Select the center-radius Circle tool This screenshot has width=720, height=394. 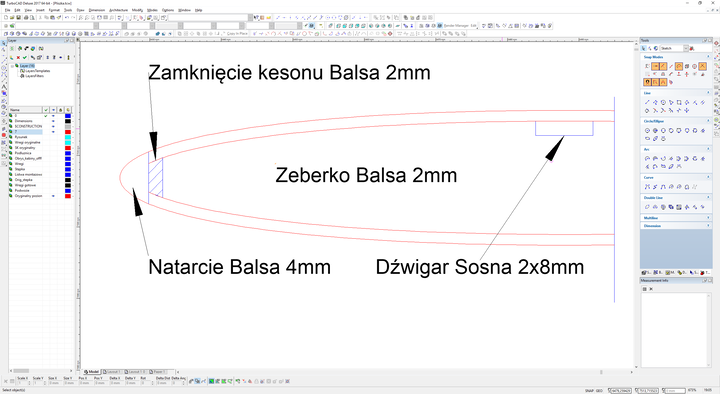pyautogui.click(x=647, y=130)
